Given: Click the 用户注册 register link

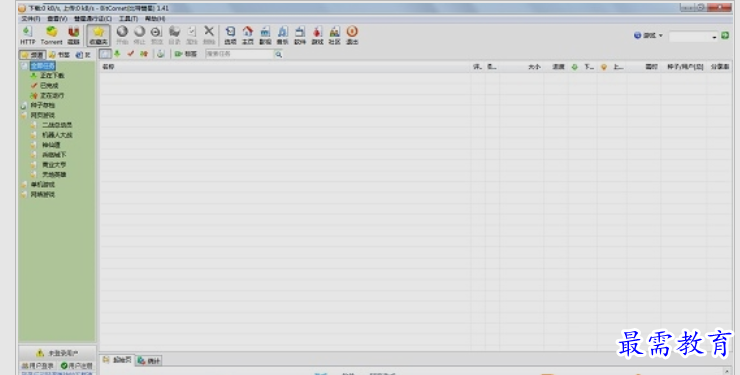Looking at the screenshot, I should [x=76, y=366].
